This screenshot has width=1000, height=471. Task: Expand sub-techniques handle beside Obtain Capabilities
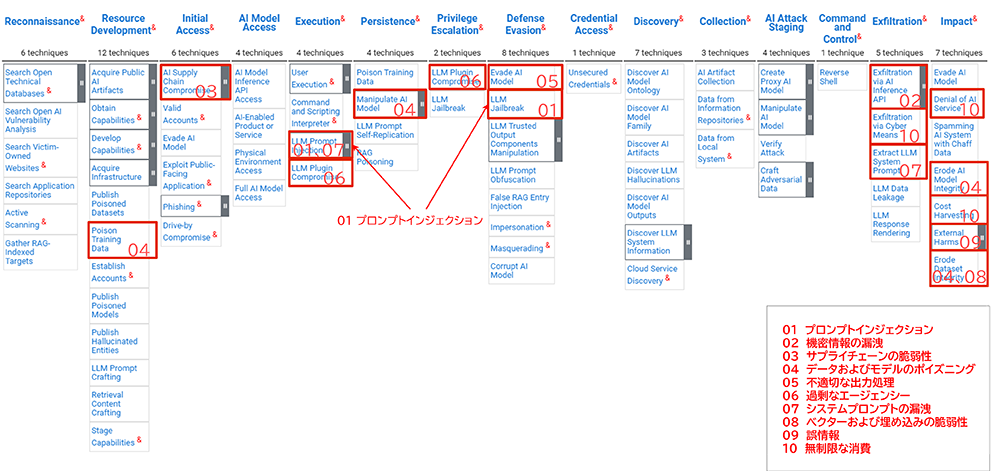[x=152, y=114]
